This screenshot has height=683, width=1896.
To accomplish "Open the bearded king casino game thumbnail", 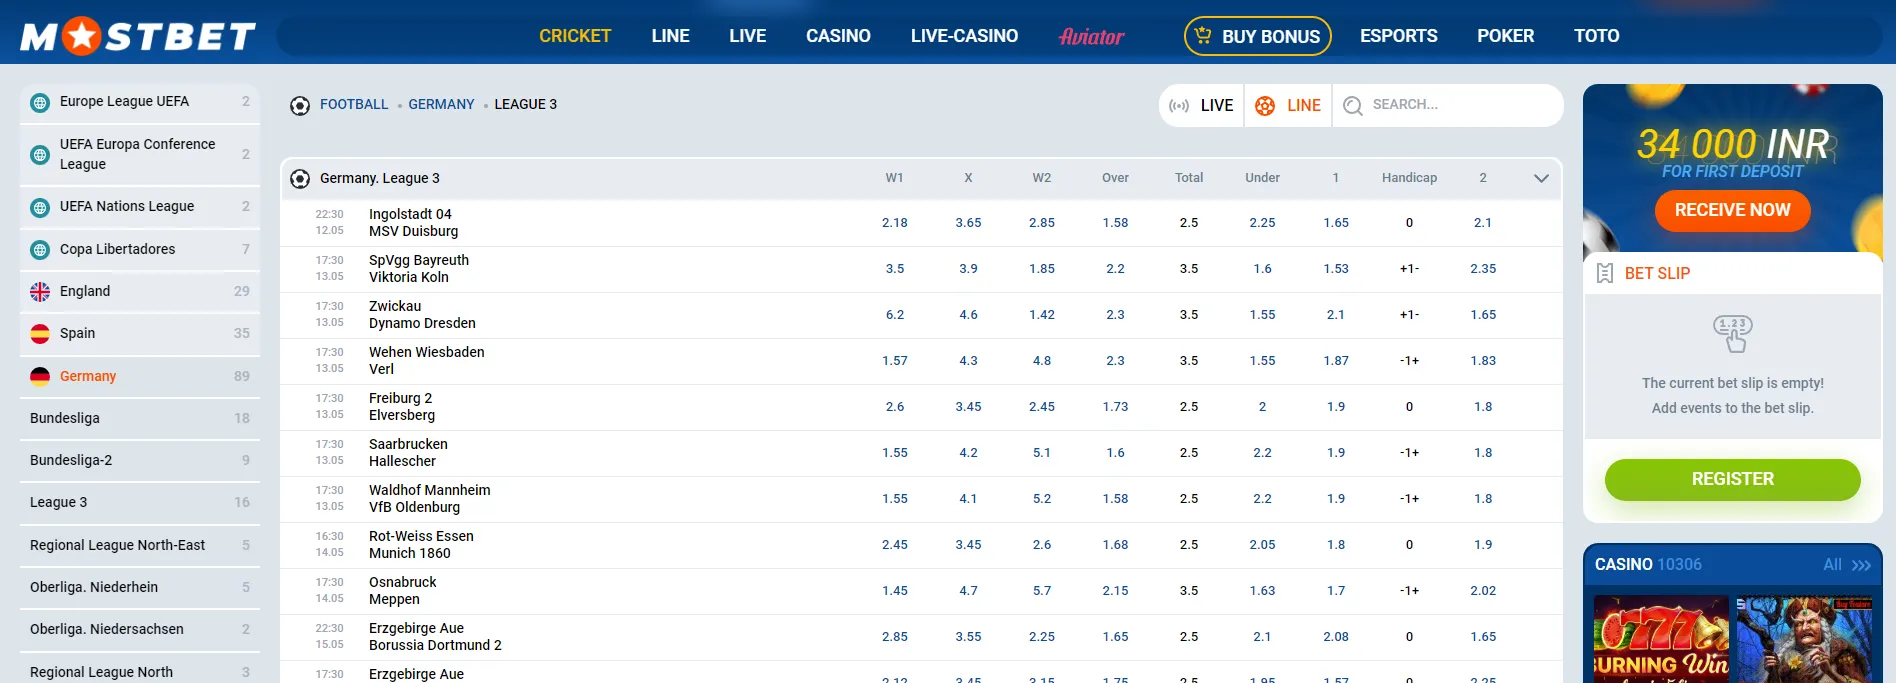I will coord(1804,639).
